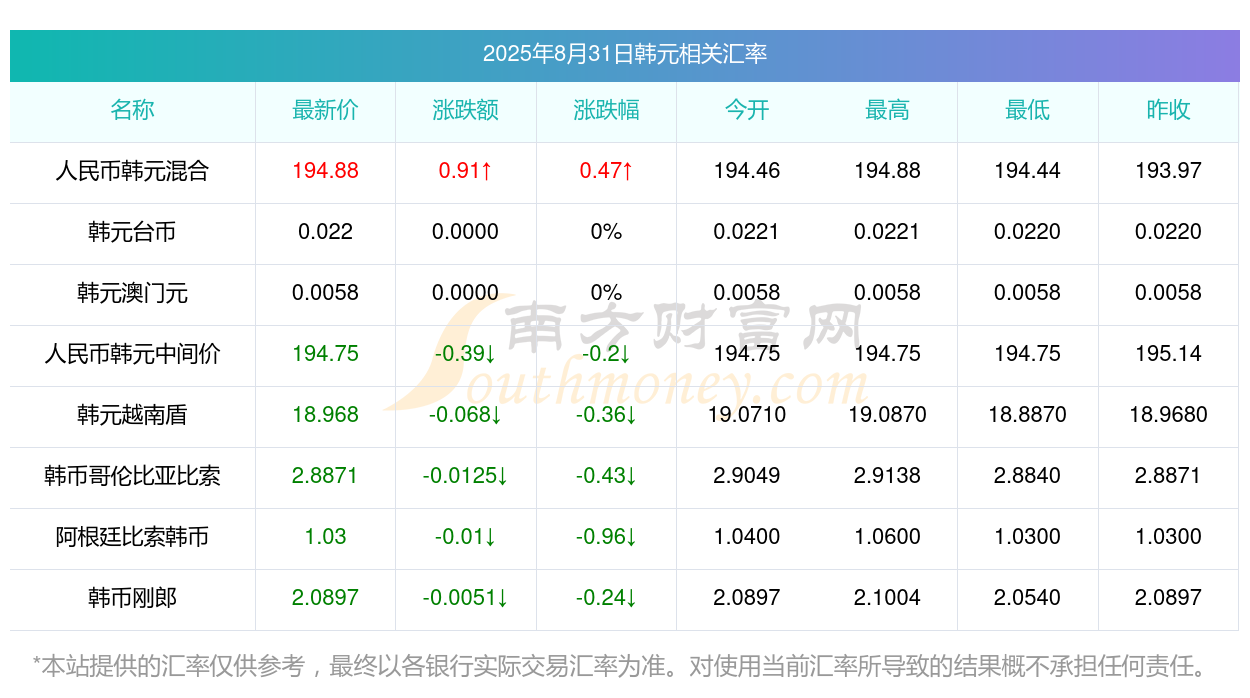Screen dimensions: 1250x698
Task: Select change amount -0.39↓
Action: [466, 354]
